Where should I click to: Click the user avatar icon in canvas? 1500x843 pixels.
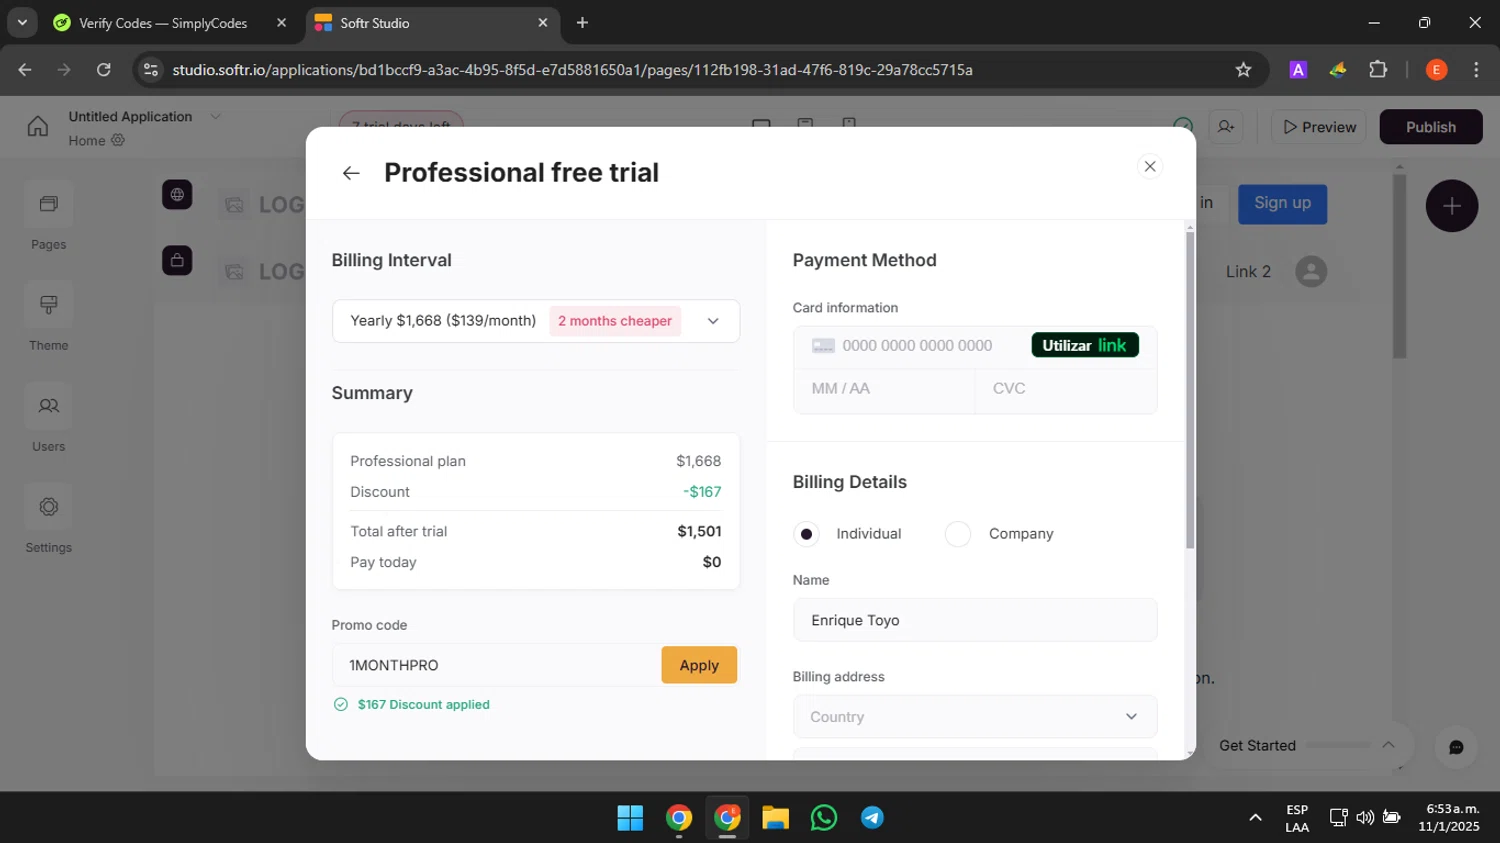tap(1311, 272)
